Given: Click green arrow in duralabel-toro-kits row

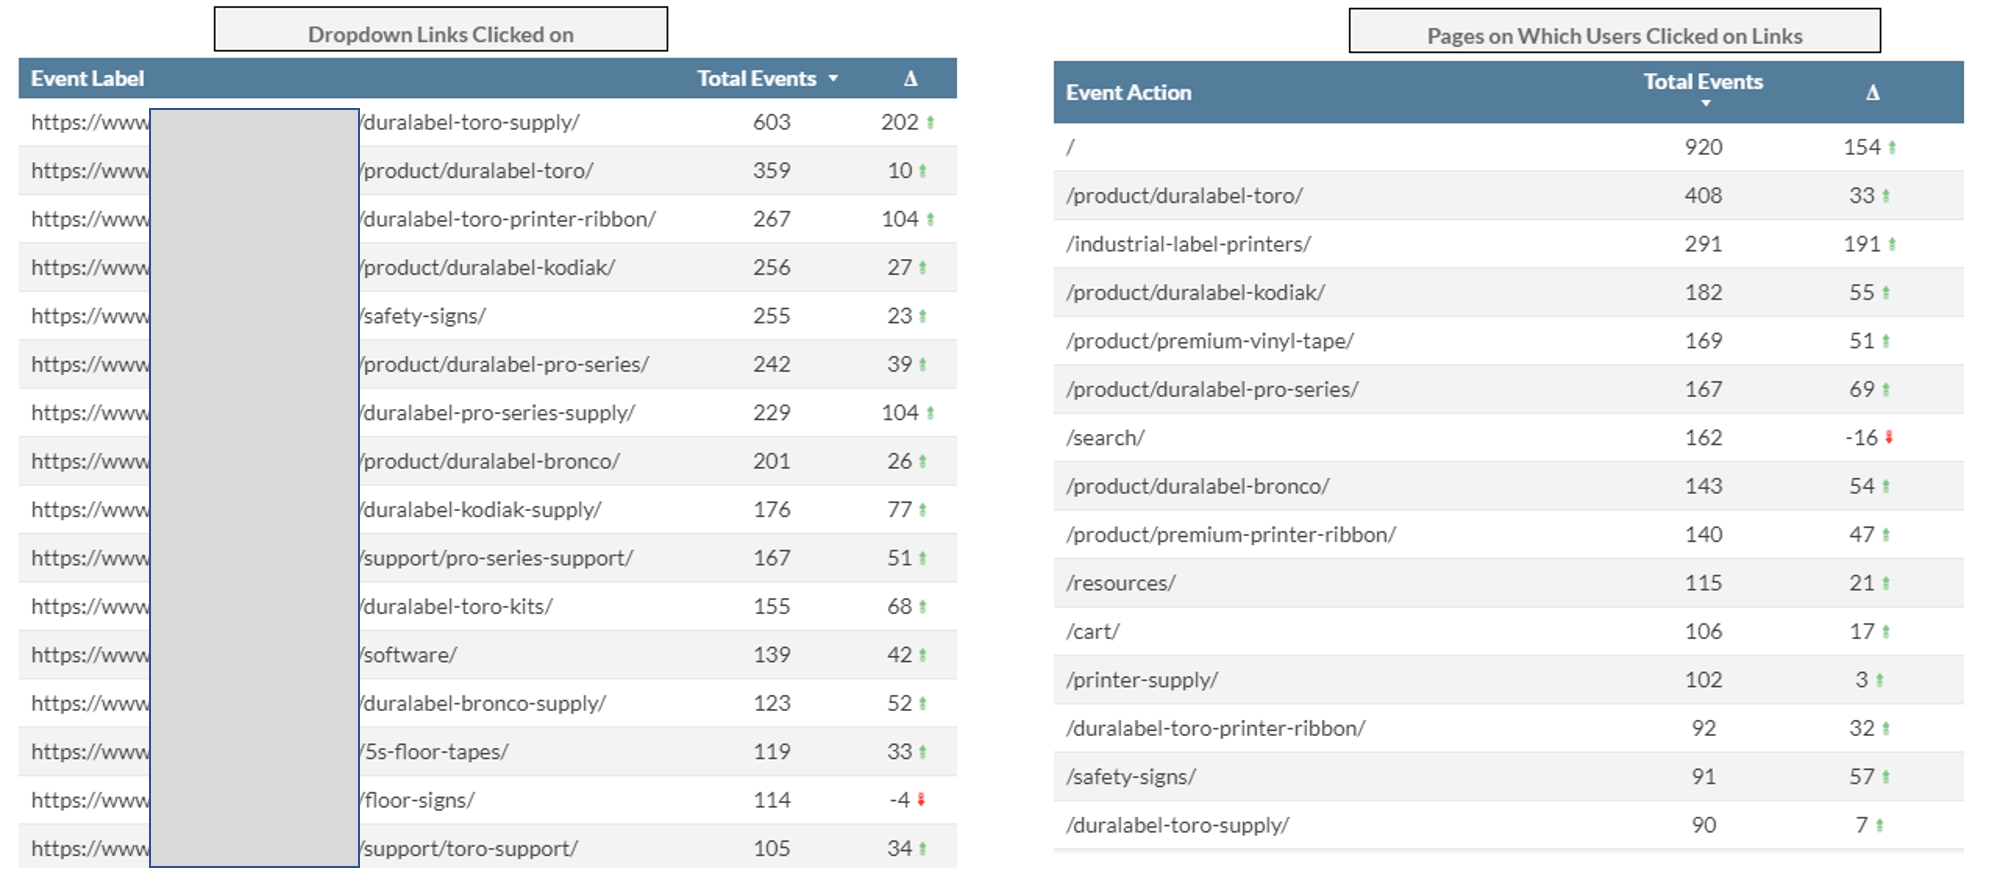Looking at the screenshot, I should 922,607.
